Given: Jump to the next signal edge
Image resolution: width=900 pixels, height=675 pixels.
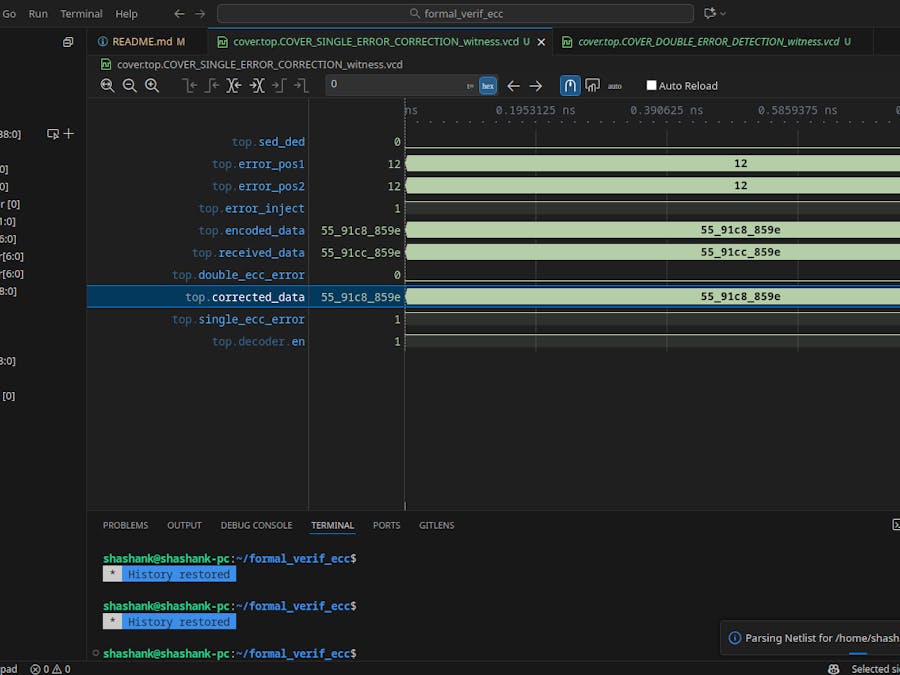Looking at the screenshot, I should click(x=256, y=86).
